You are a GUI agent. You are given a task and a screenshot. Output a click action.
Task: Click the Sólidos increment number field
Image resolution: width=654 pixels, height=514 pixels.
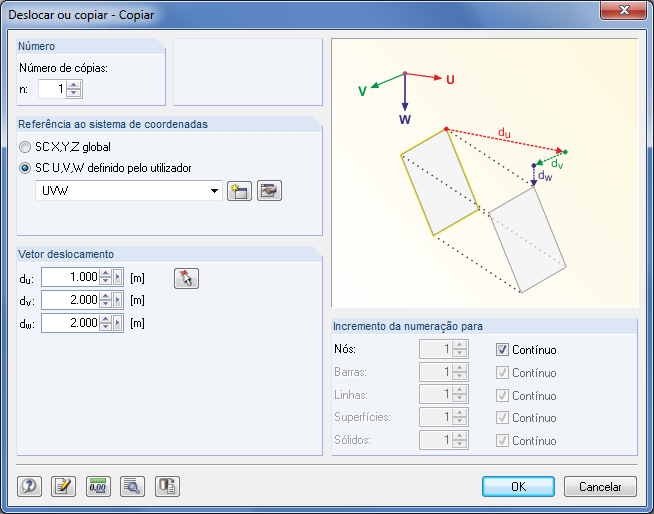pos(436,440)
